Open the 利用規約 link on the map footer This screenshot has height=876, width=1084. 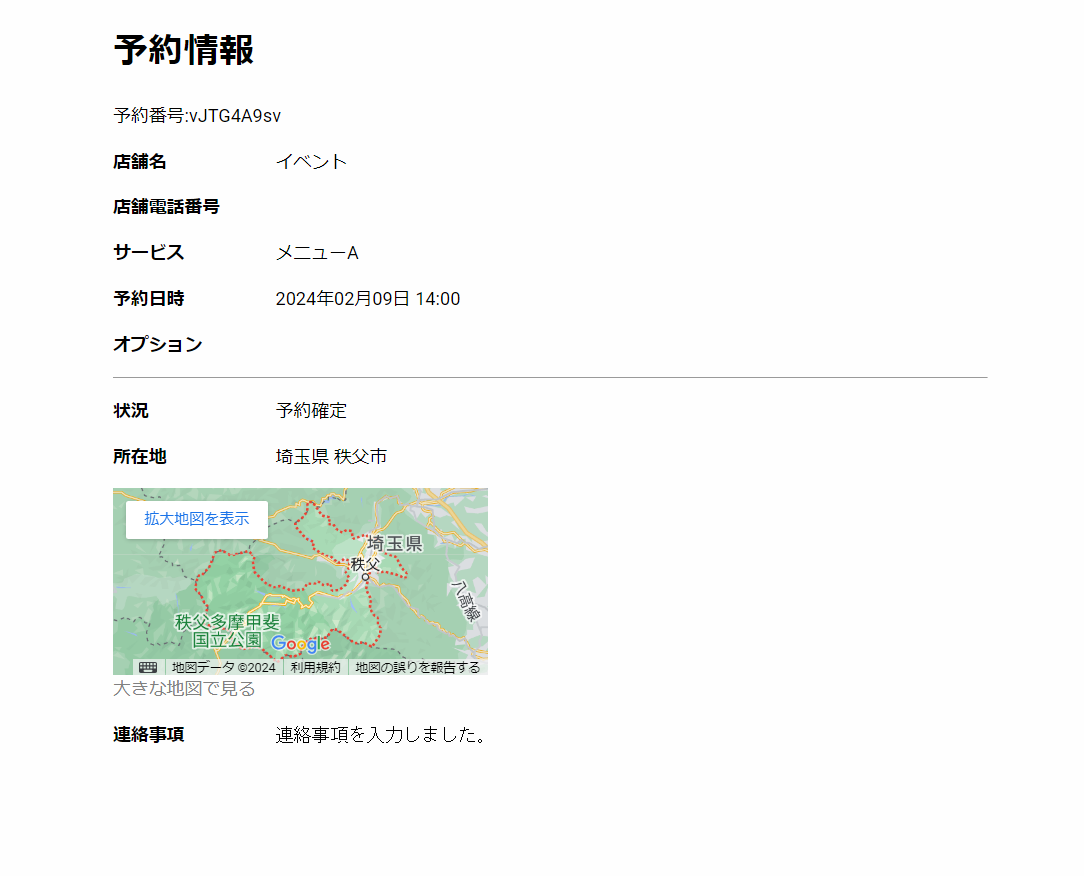[x=315, y=667]
